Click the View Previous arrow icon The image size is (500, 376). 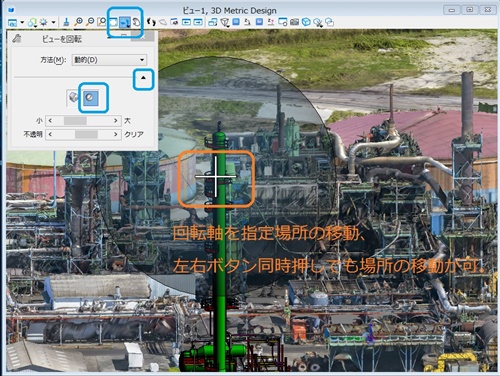186,22
